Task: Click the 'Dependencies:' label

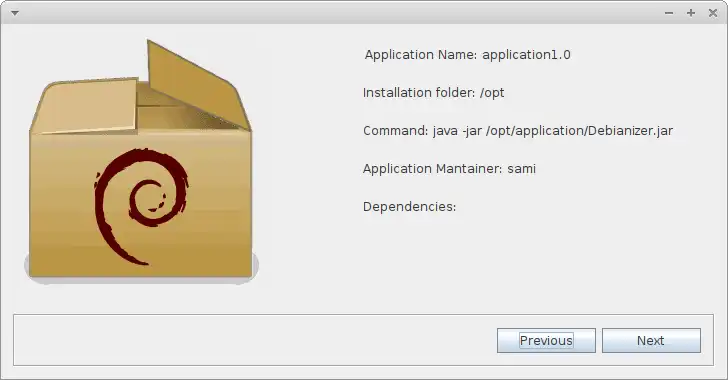Action: coord(410,207)
